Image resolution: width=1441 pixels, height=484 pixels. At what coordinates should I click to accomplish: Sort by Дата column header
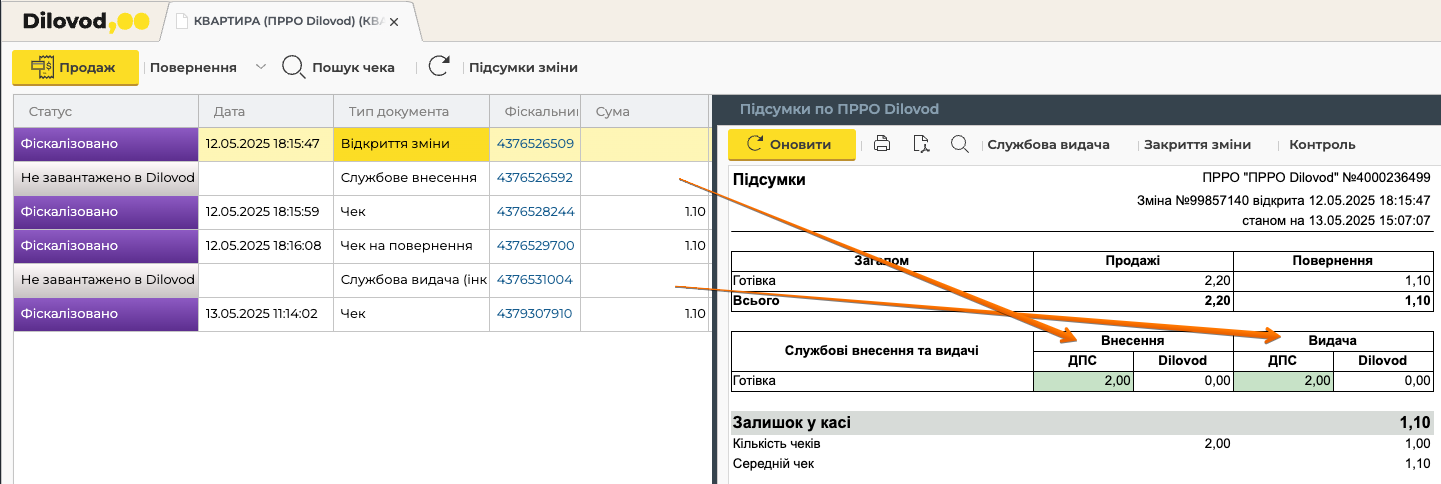[266, 111]
